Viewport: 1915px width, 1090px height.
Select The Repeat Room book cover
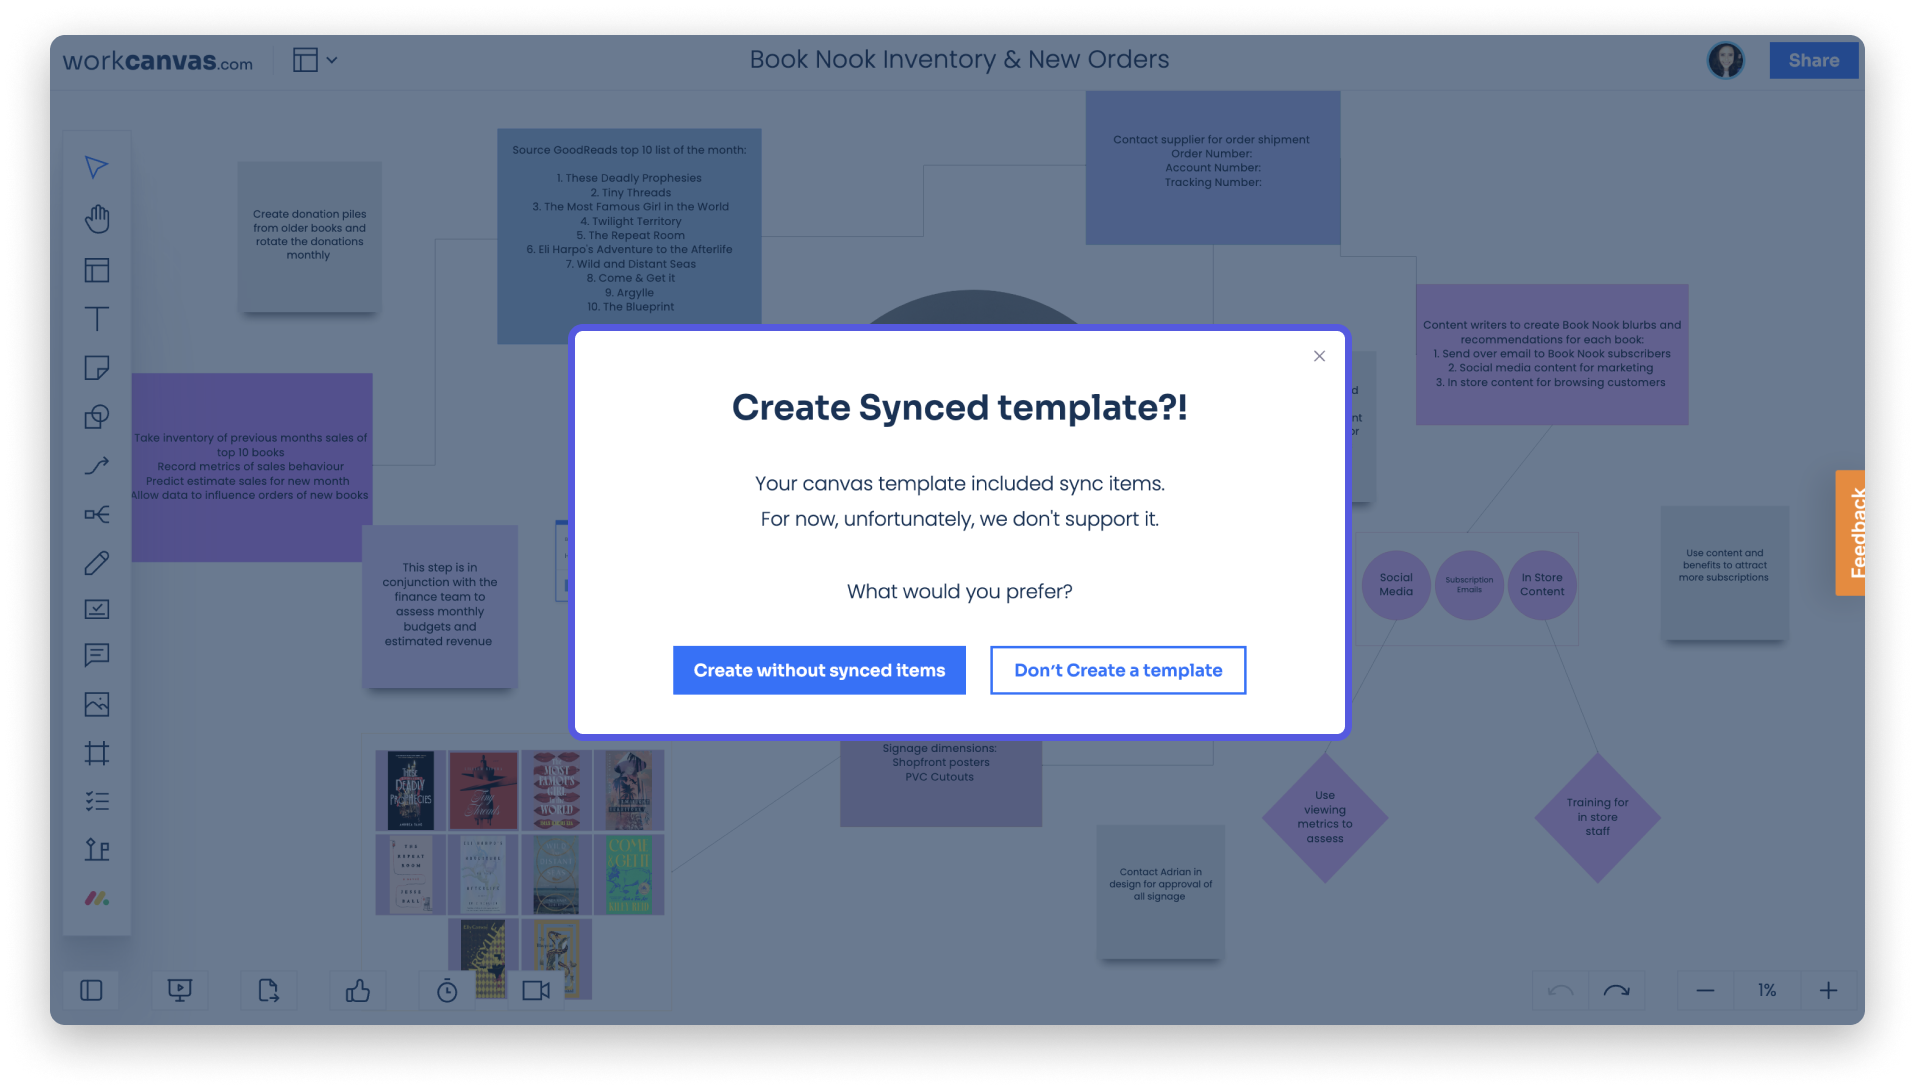411,874
